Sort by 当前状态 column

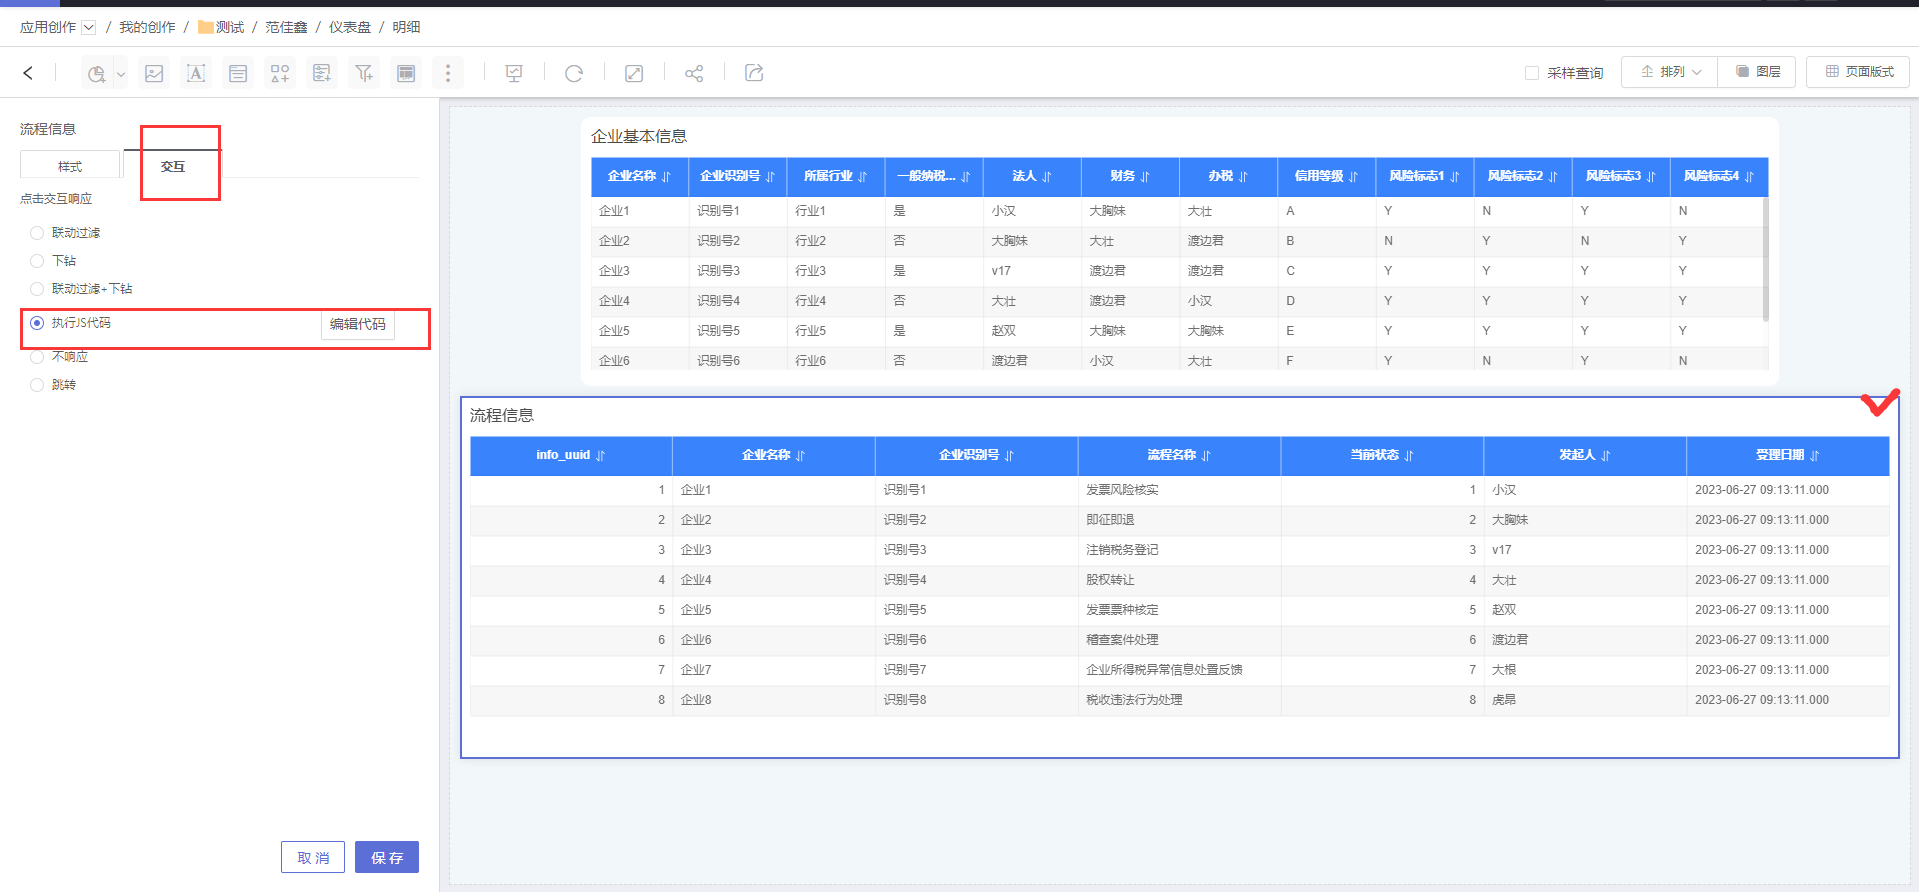point(1408,456)
